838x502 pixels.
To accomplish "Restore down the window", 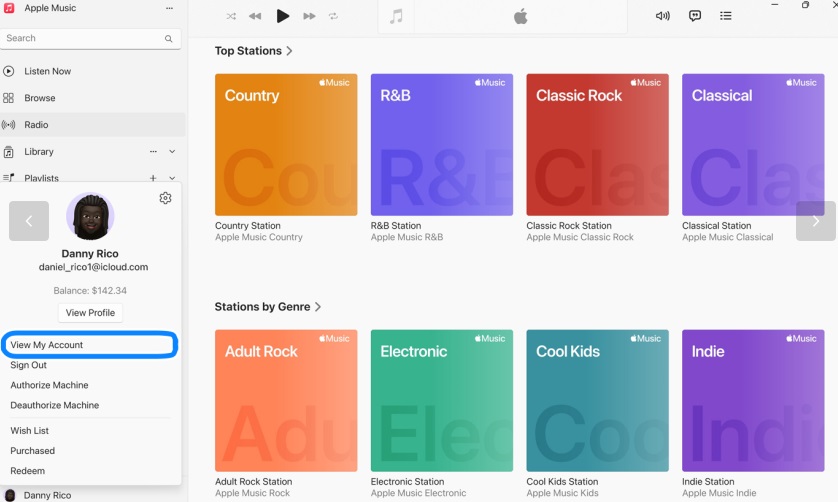I will pos(805,5).
